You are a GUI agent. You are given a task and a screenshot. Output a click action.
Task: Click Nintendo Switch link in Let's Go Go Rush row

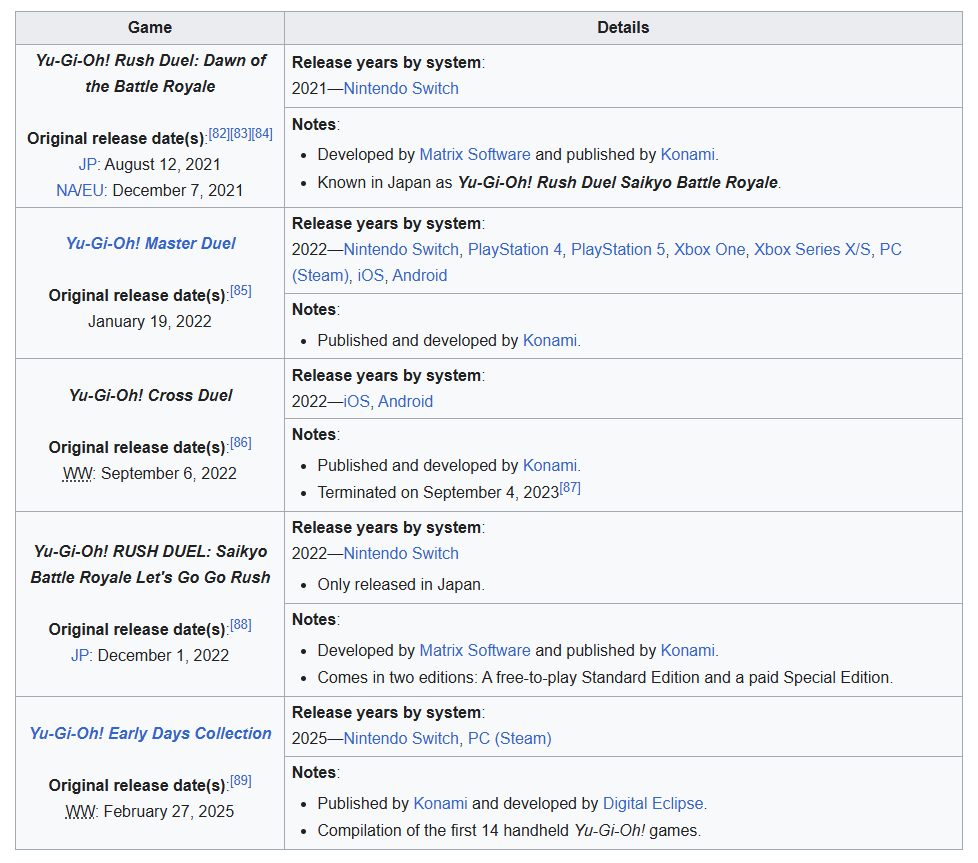point(401,554)
